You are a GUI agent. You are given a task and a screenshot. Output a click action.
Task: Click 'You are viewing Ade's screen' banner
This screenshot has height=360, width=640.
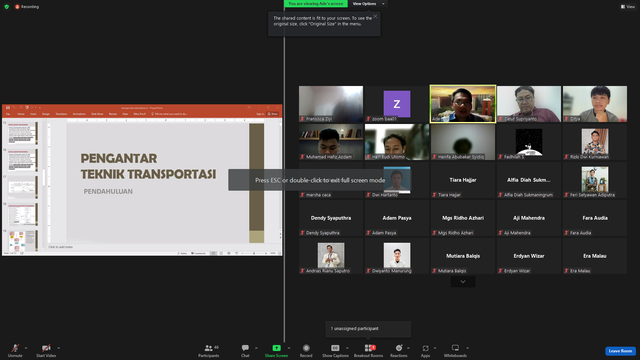point(316,4)
